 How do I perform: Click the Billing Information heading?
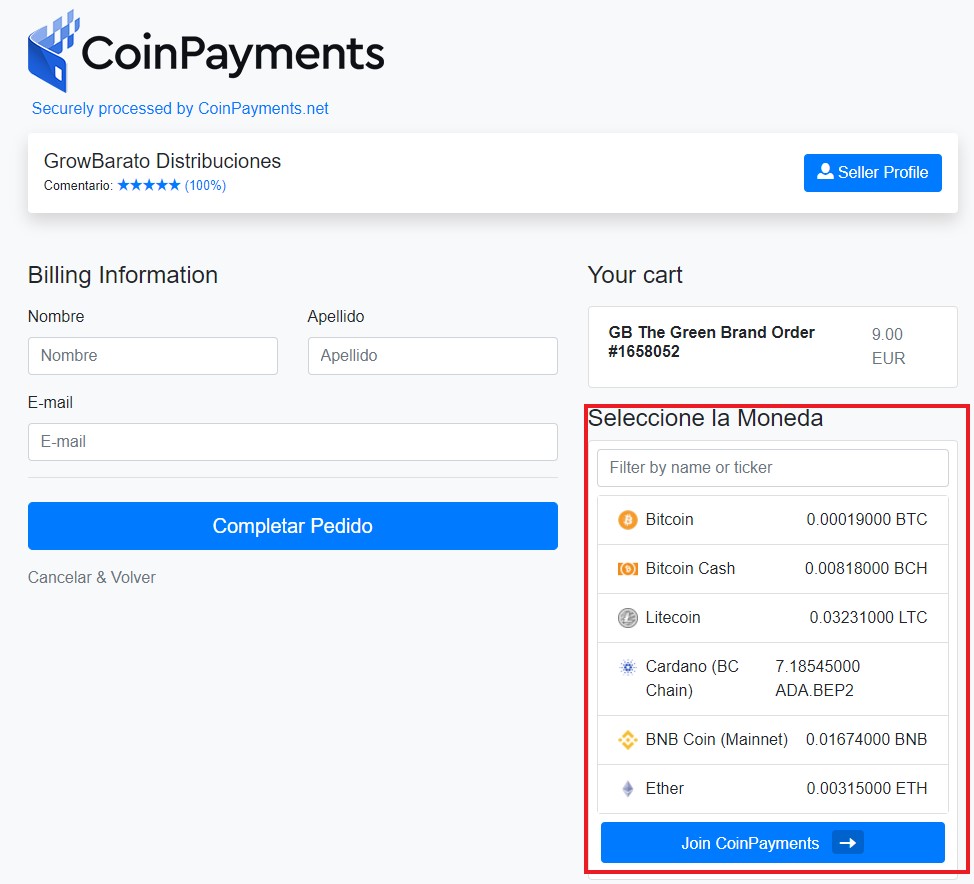click(122, 275)
